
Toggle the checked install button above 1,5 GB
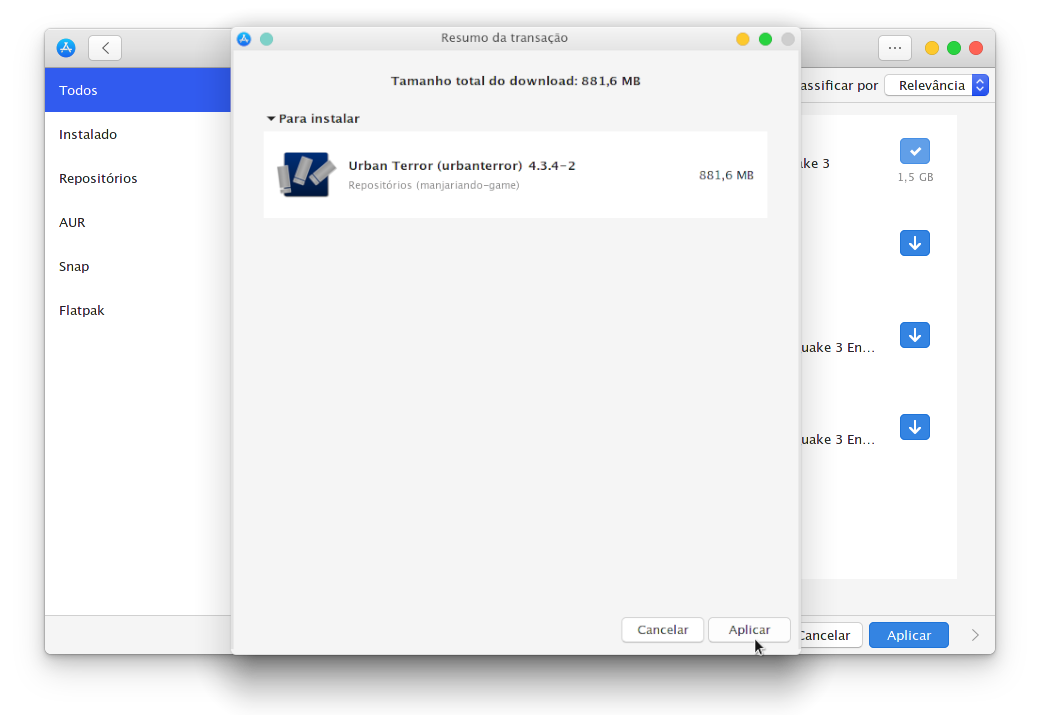click(914, 151)
